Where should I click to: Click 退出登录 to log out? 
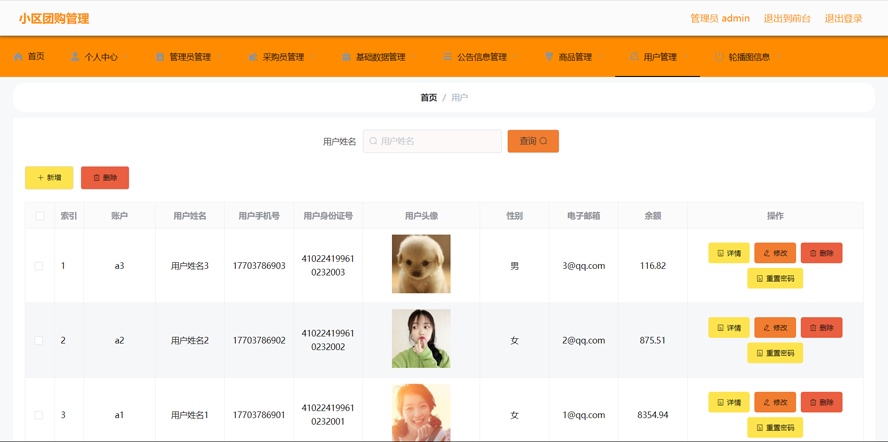click(843, 18)
